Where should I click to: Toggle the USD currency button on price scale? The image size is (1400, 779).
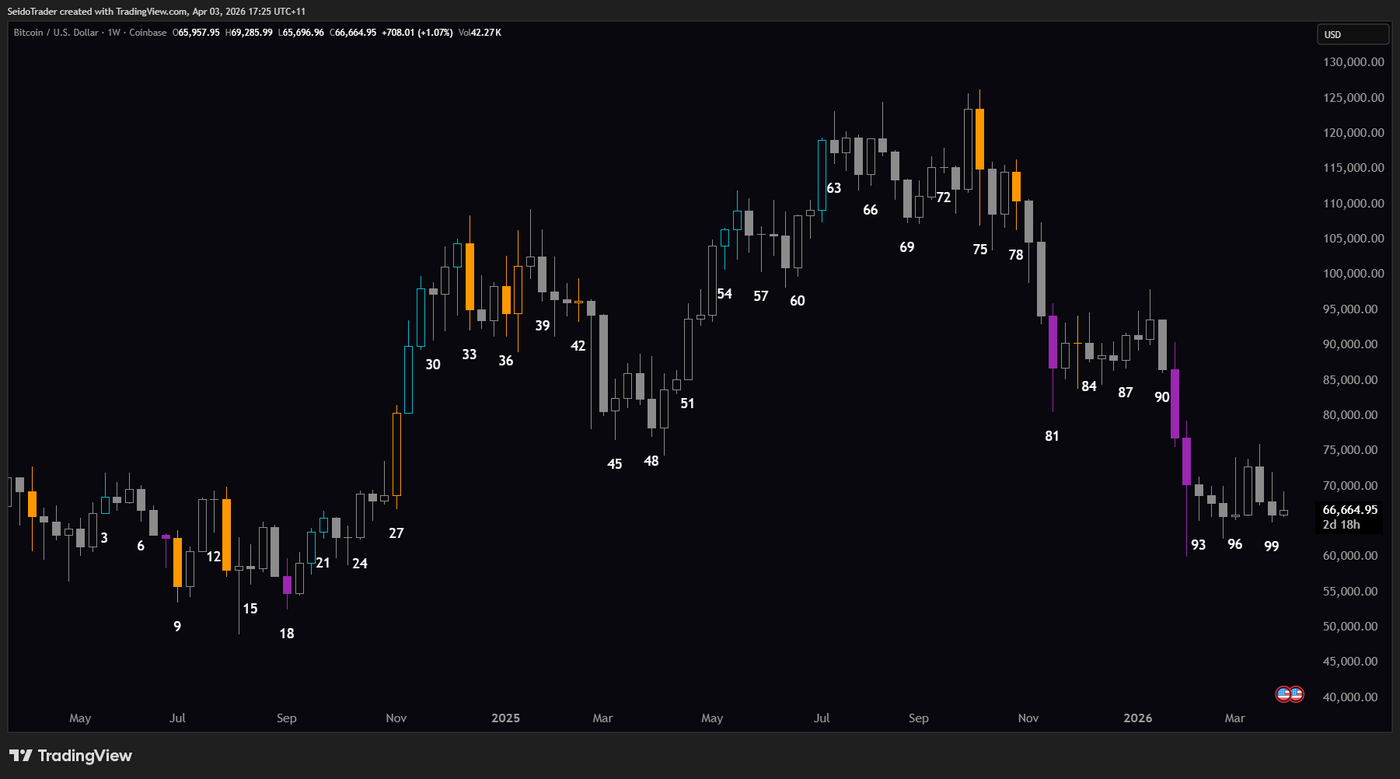(1353, 33)
